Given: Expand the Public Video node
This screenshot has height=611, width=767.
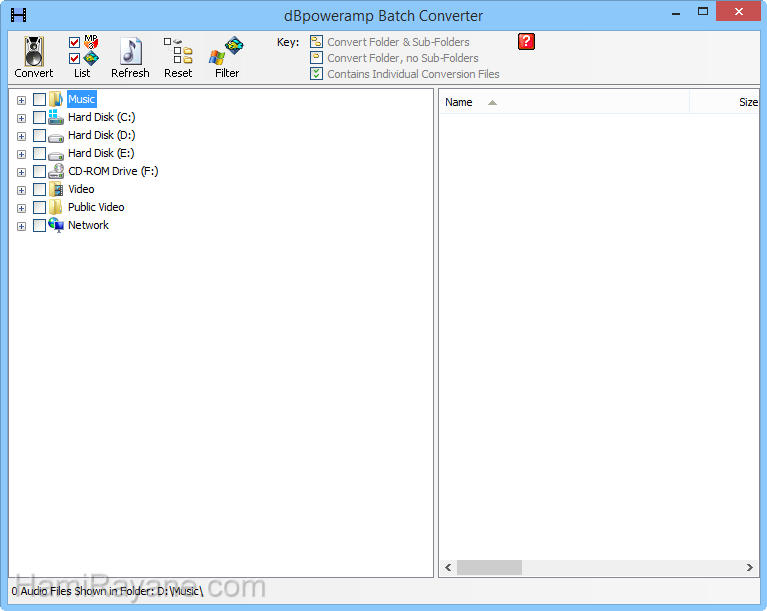Looking at the screenshot, I should [x=21, y=208].
